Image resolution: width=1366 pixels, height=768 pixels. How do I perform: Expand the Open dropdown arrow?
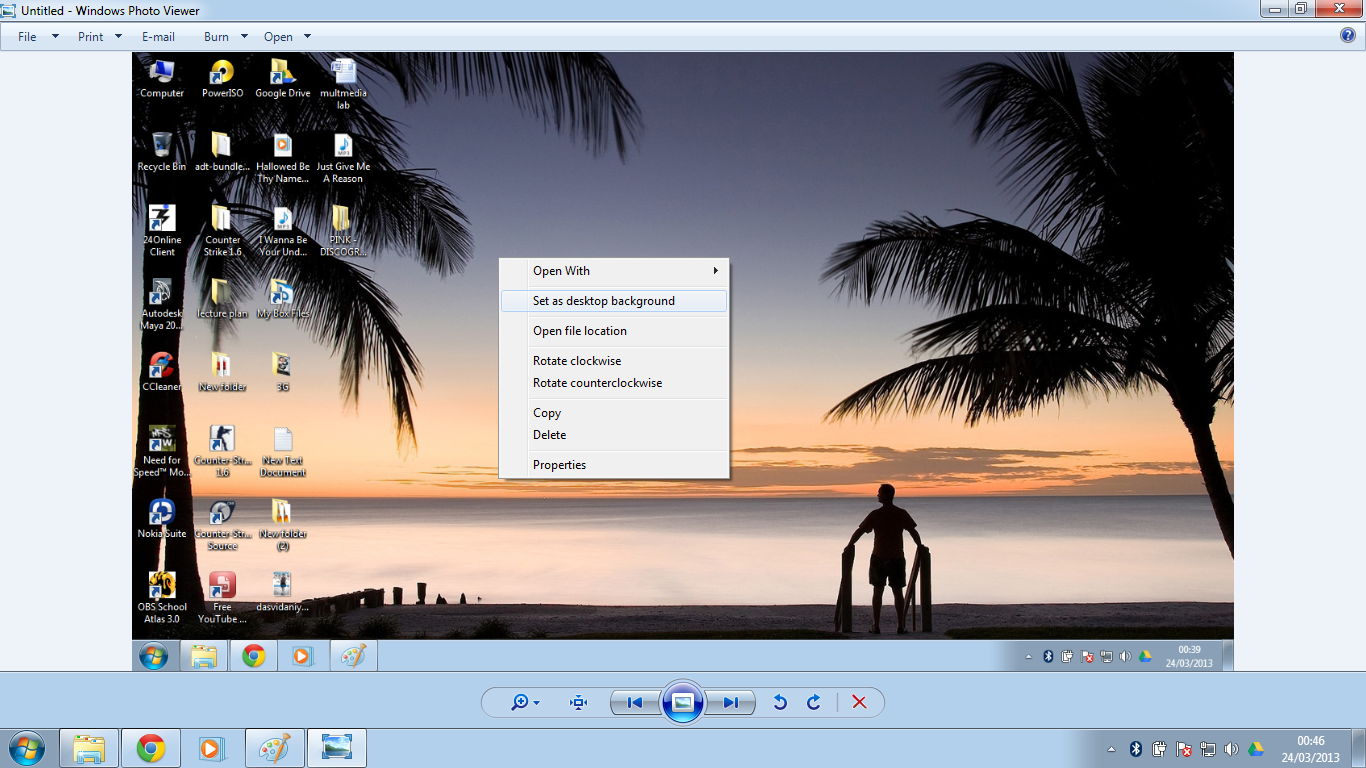click(307, 37)
